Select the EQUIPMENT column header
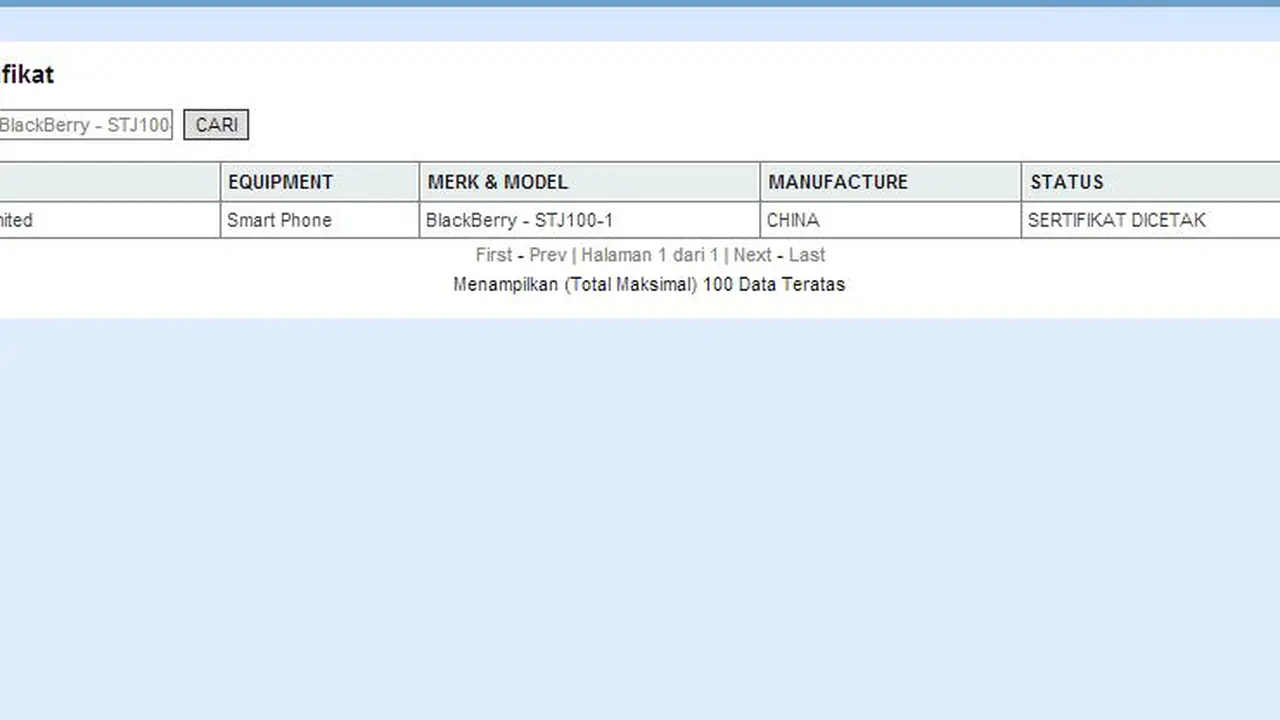This screenshot has width=1280, height=720. pyautogui.click(x=320, y=182)
